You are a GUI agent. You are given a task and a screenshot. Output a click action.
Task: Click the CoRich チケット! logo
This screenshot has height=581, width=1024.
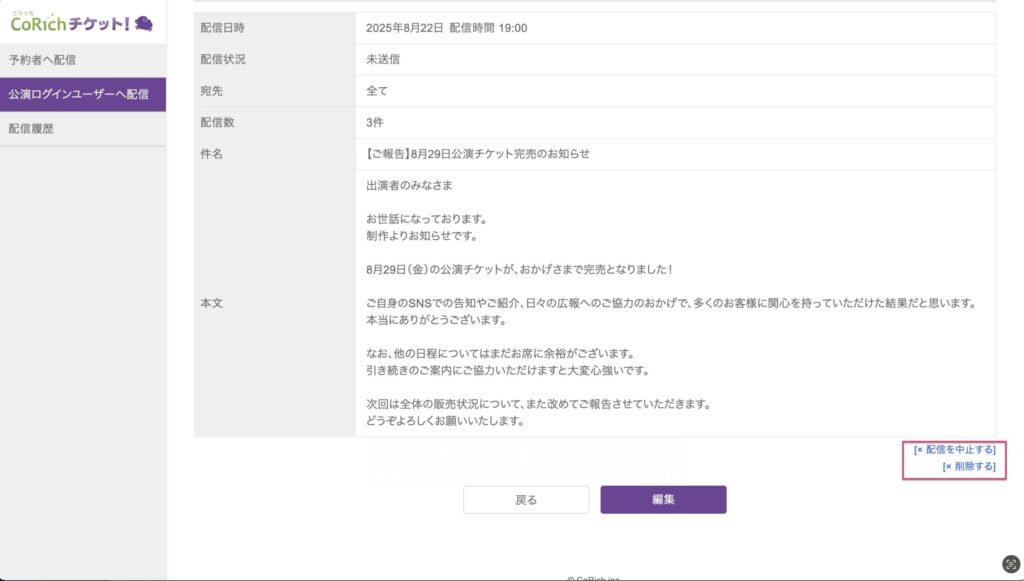(x=70, y=22)
